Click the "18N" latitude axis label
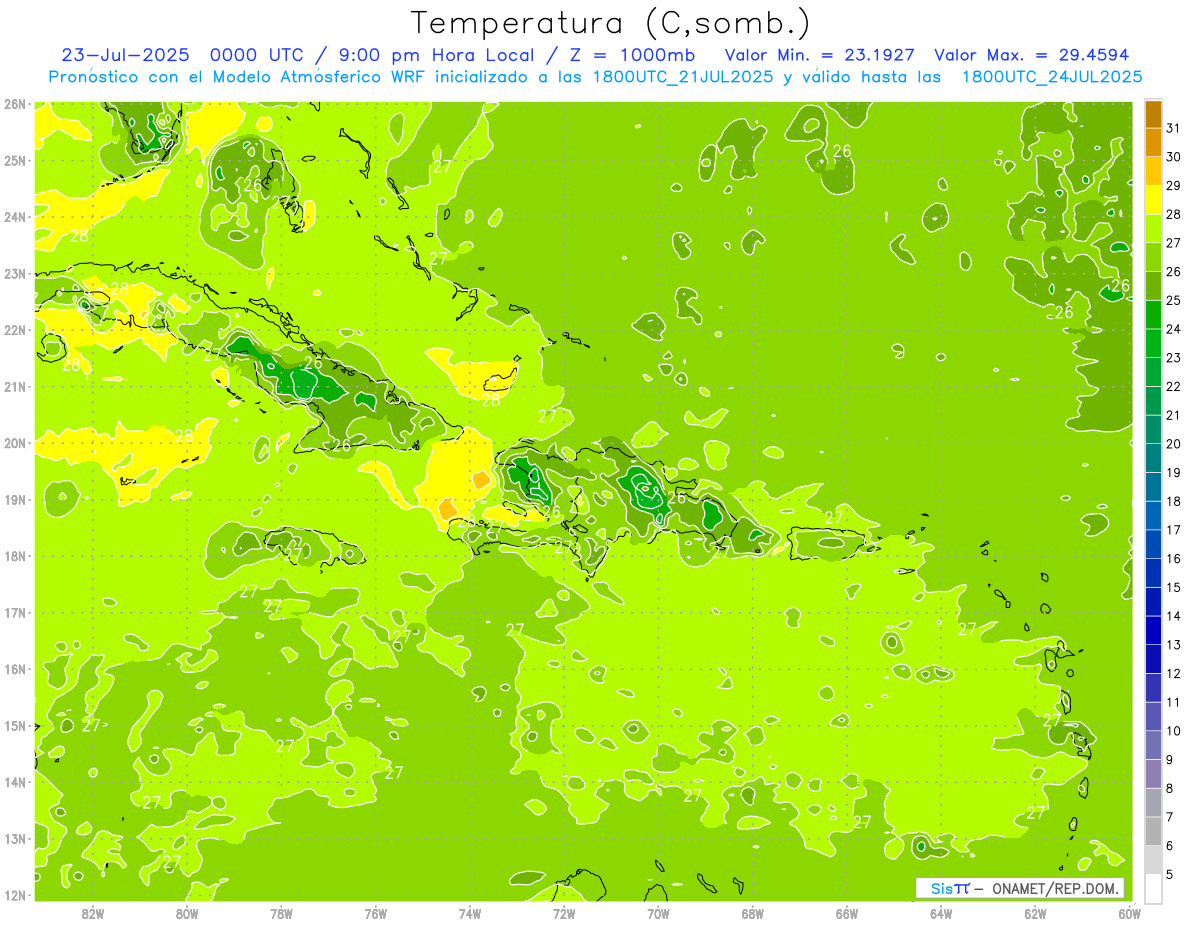Viewport: 1200px width, 927px height. tap(15, 556)
